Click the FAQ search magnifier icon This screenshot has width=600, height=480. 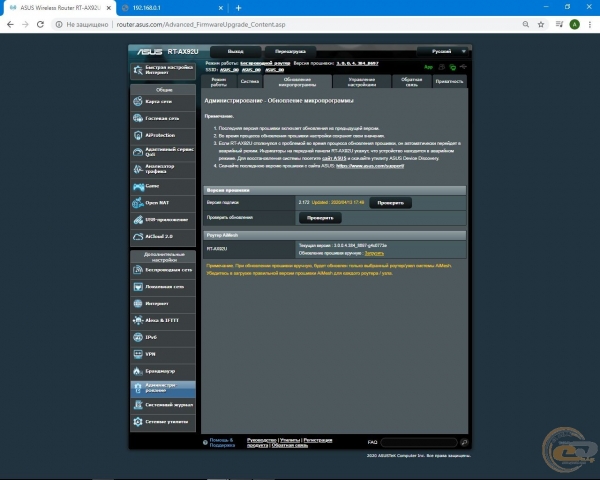(464, 442)
